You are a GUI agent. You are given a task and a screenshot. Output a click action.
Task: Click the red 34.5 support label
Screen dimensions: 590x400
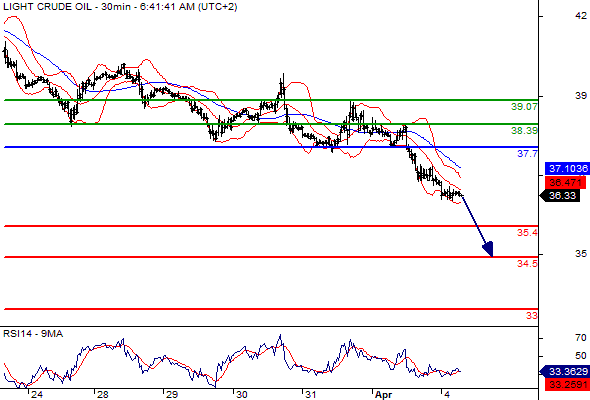point(527,263)
